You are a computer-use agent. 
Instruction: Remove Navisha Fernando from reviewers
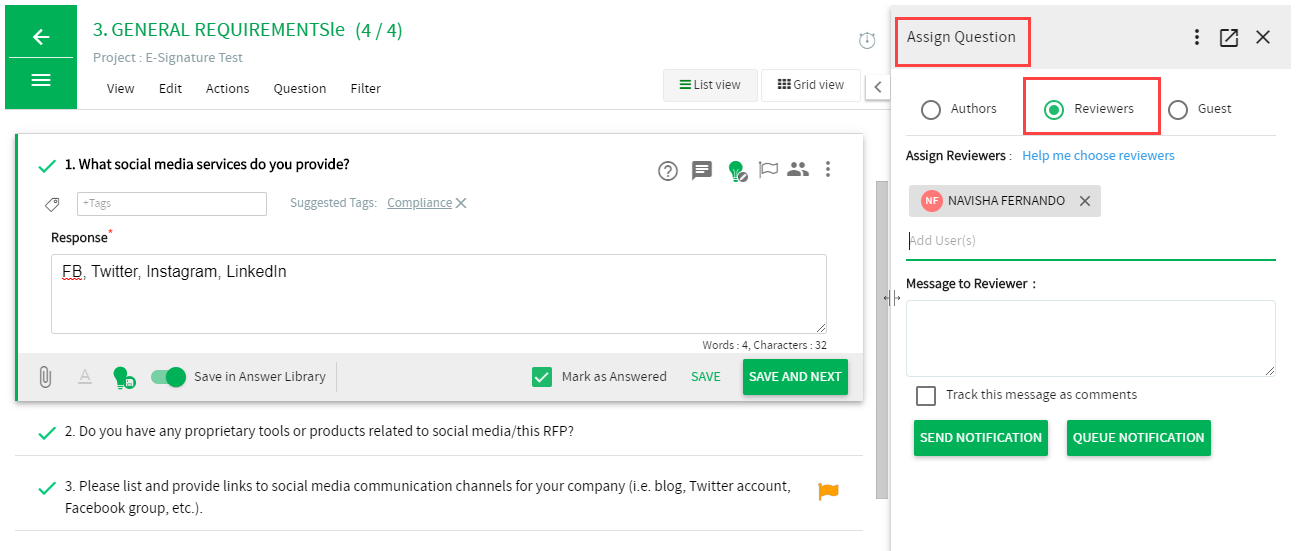[1085, 201]
